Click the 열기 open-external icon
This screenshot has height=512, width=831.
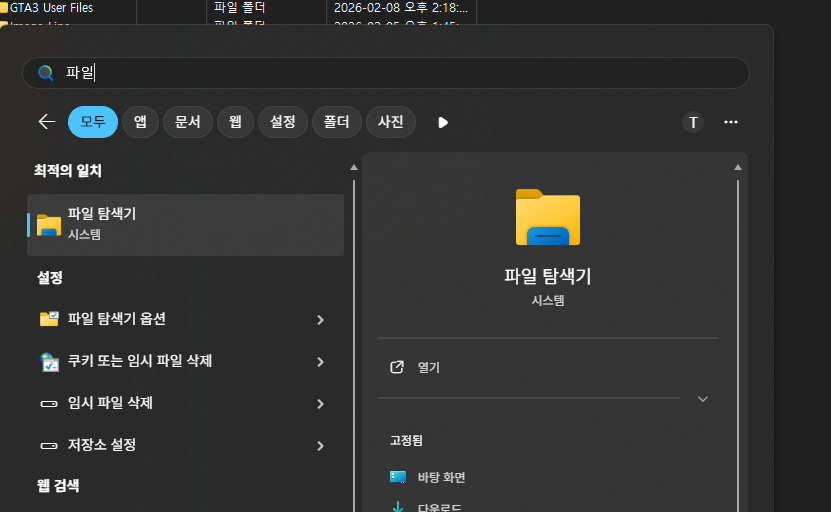tap(397, 367)
